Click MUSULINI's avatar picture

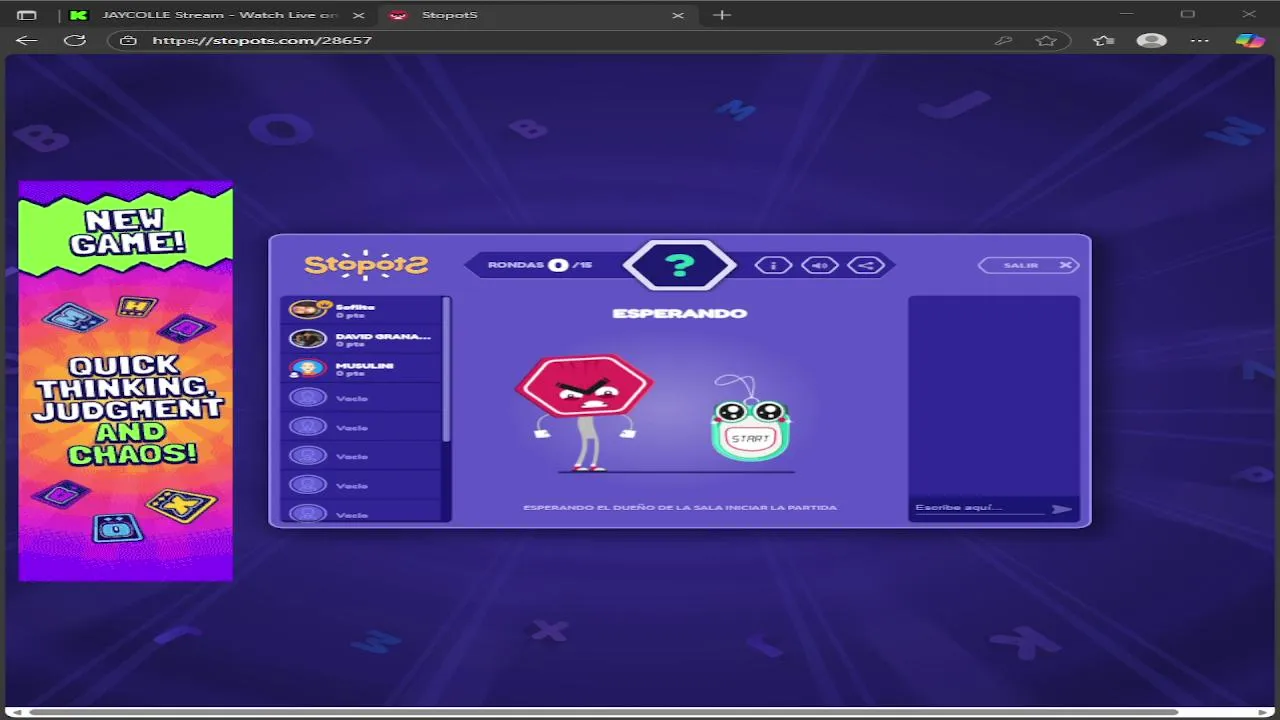pyautogui.click(x=308, y=368)
